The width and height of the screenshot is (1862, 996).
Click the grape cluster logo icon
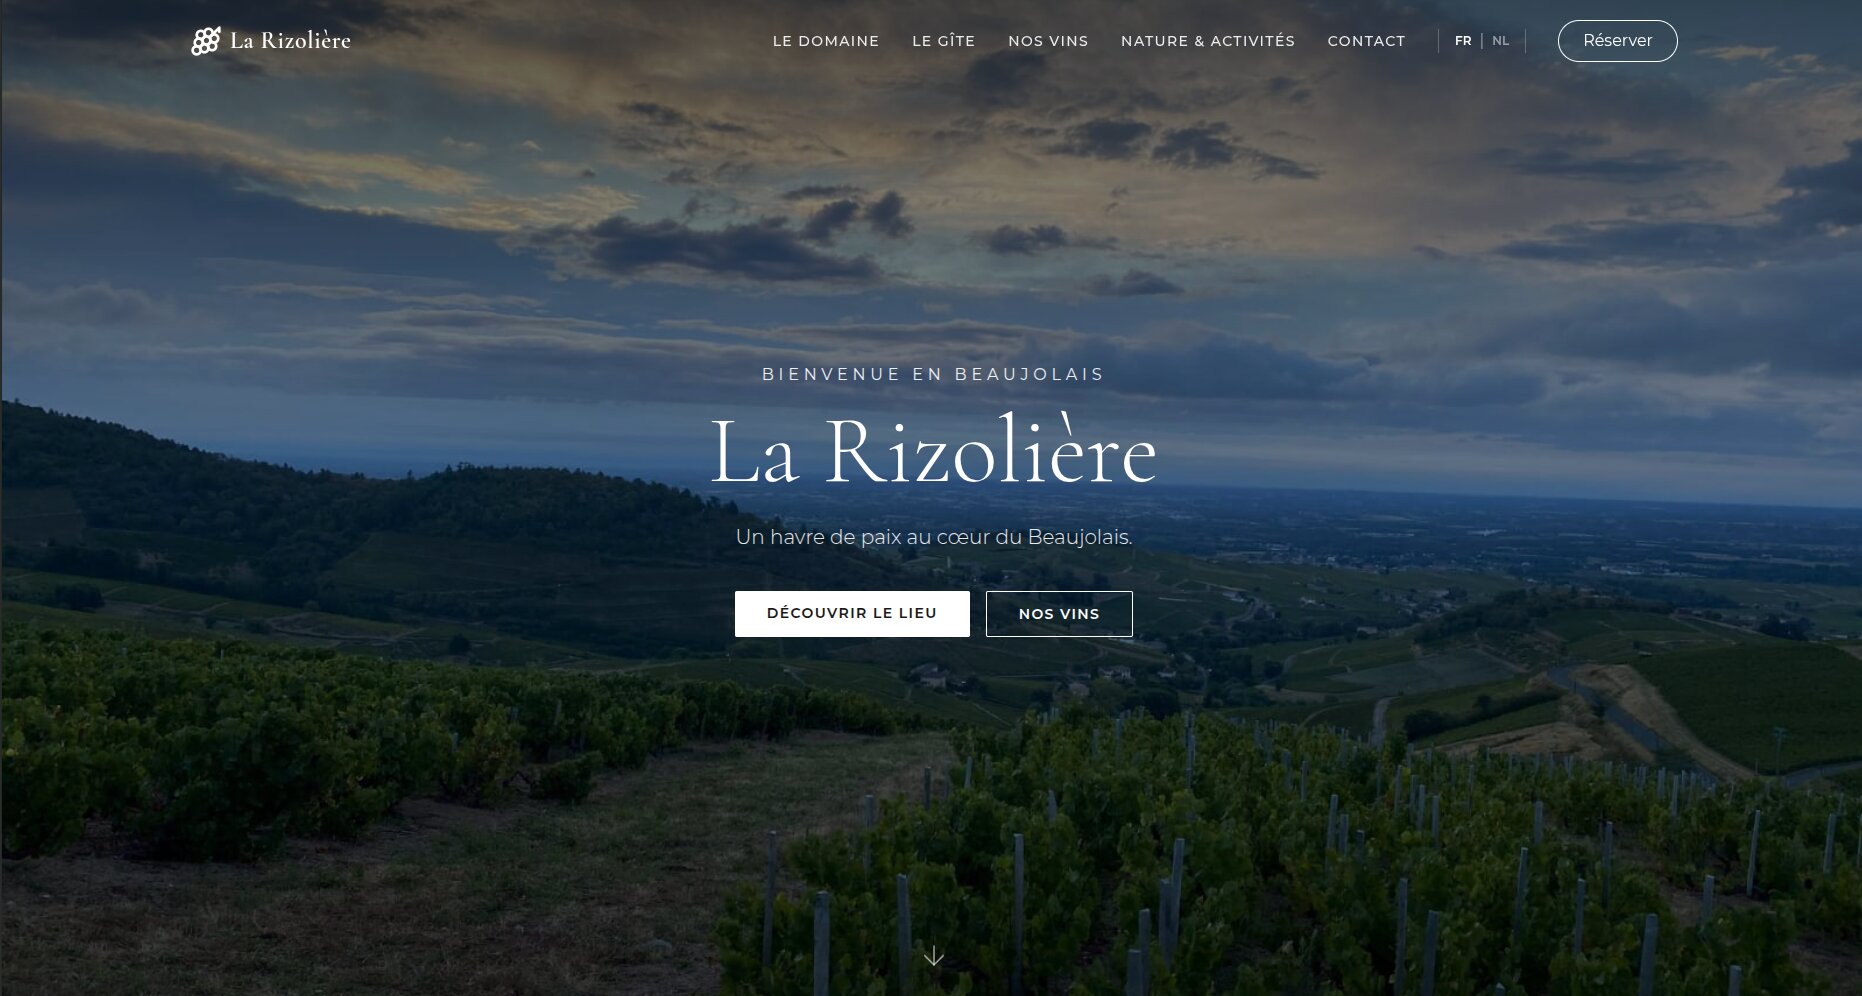pos(206,41)
